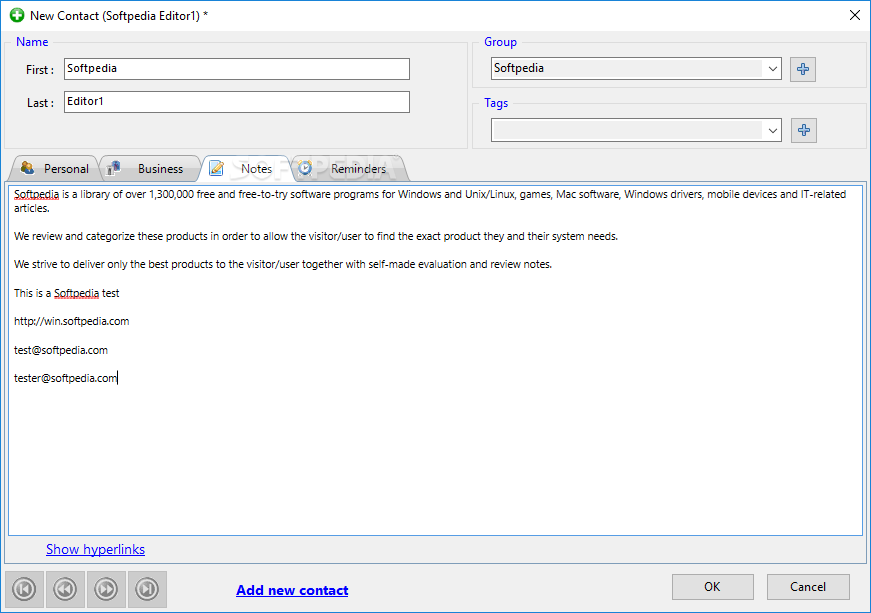Click the add new tag plus icon

[x=803, y=130]
